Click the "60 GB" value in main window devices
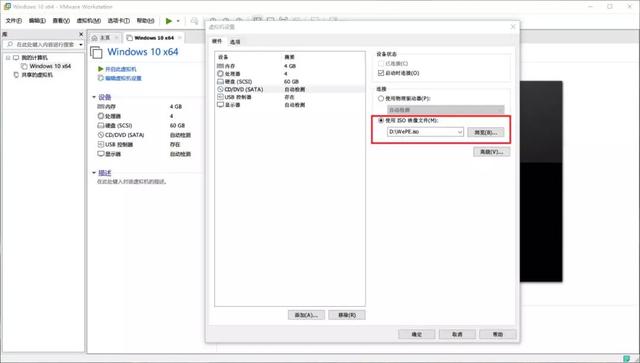 [178, 125]
